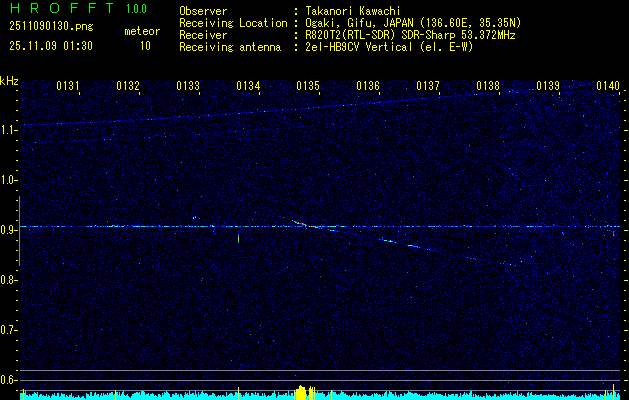
Task: Click the kHz unit label
Action: (9, 81)
